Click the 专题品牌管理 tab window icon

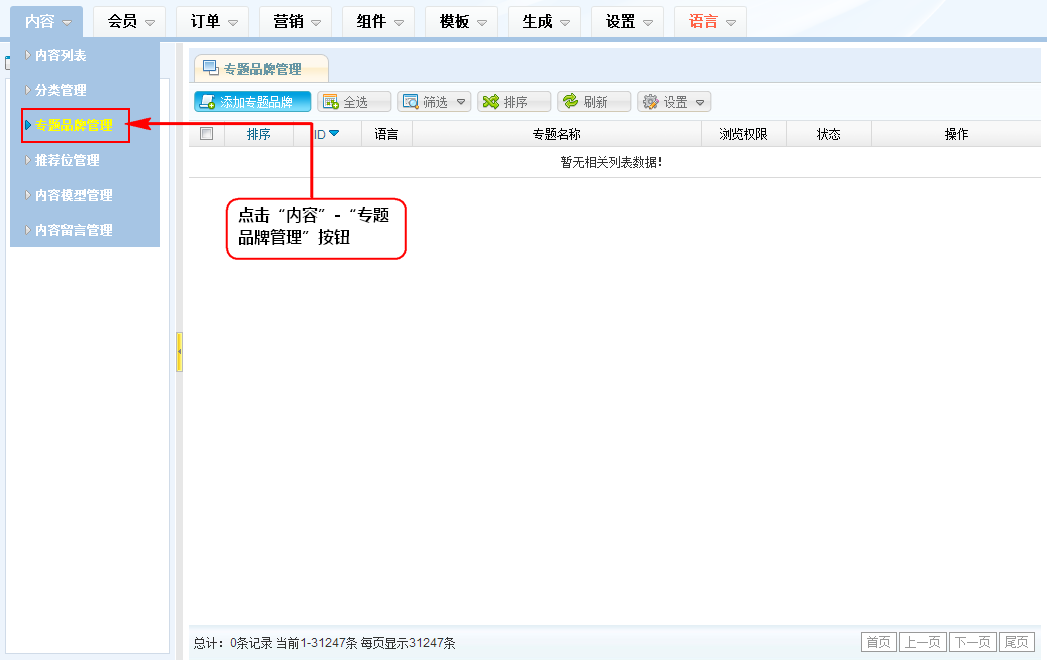coord(211,68)
